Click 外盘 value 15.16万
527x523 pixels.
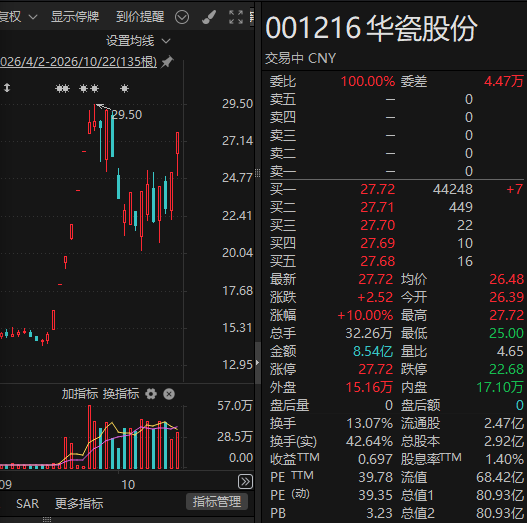[x=369, y=388]
